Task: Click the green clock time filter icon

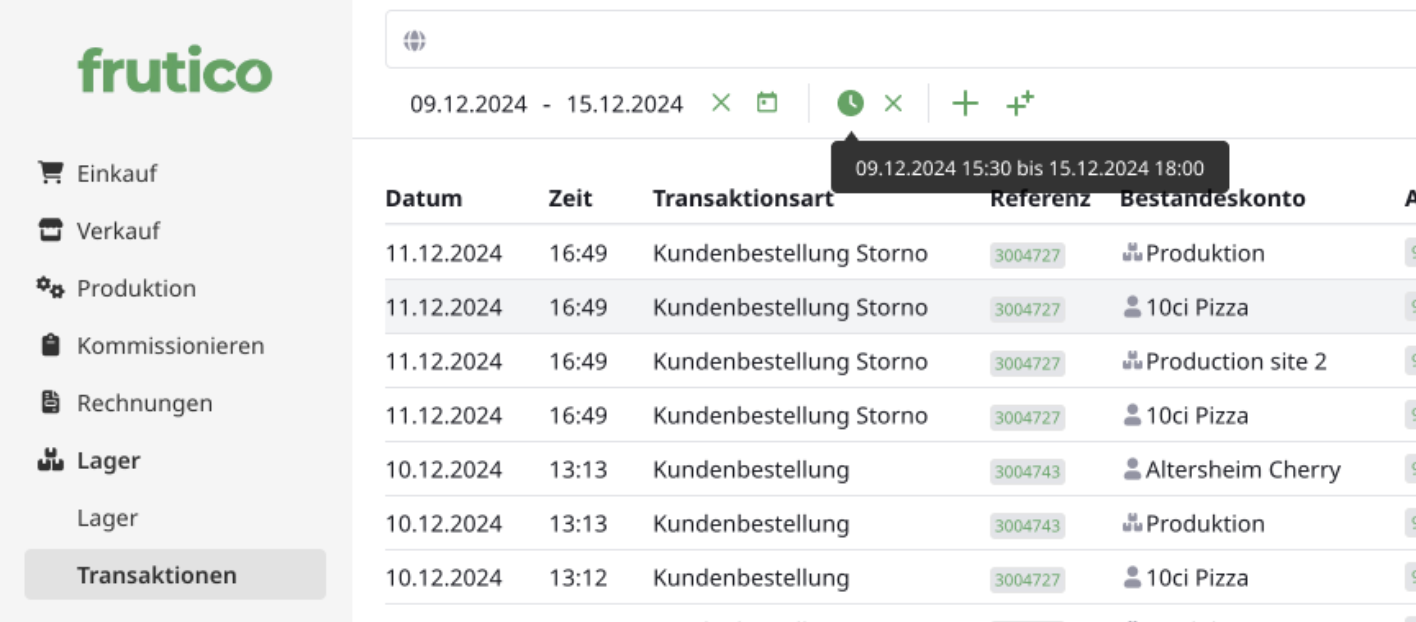Action: coord(850,103)
